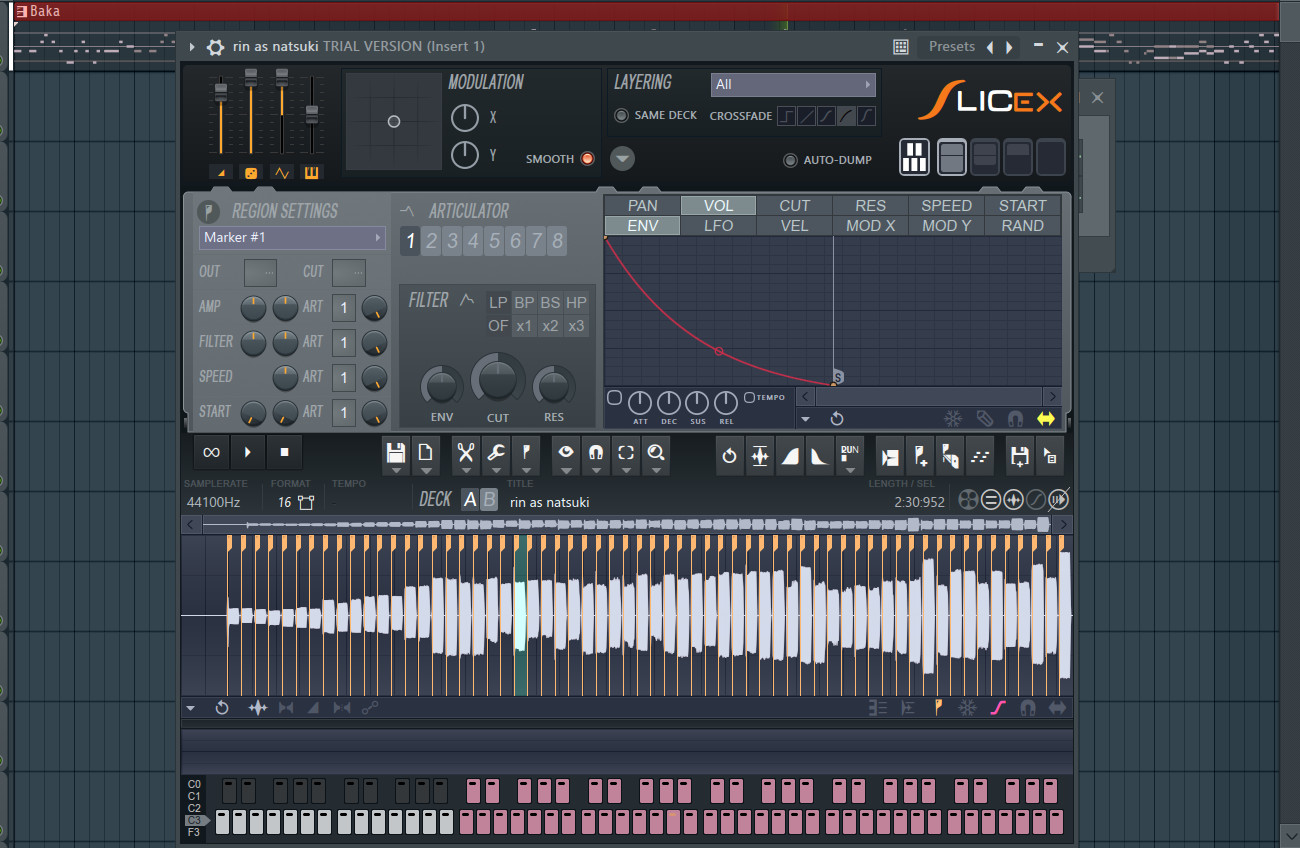Click the freeze snowflake icon in envelope editor
This screenshot has height=848, width=1300.
[953, 419]
